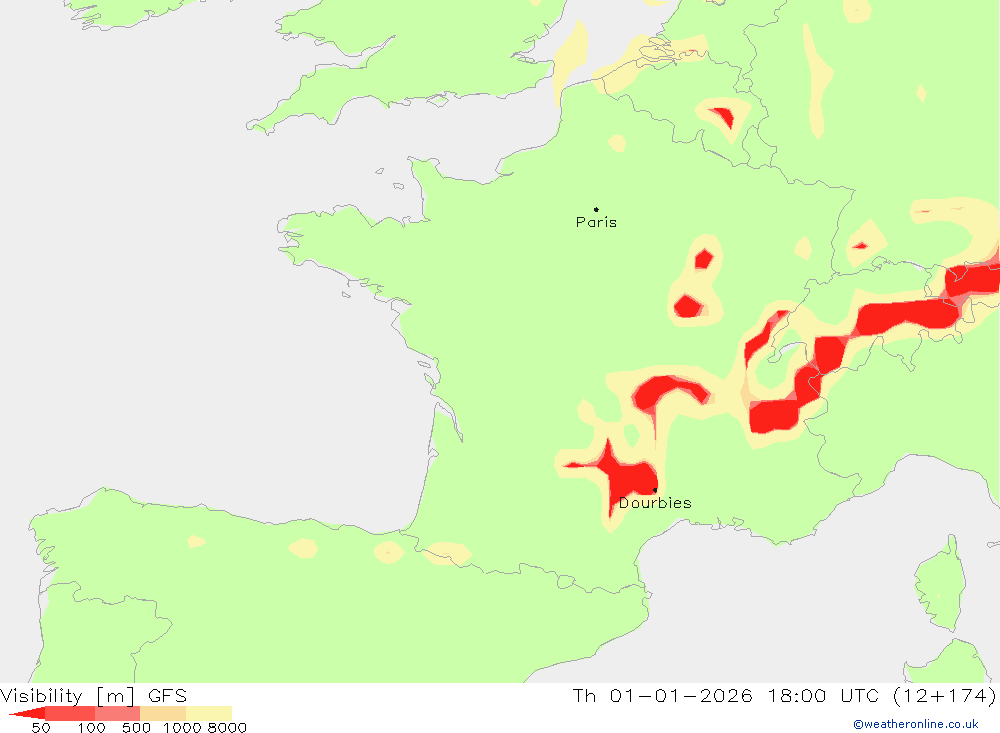
Task: Click the darkest red legend arrow swatch
Action: 27,713
